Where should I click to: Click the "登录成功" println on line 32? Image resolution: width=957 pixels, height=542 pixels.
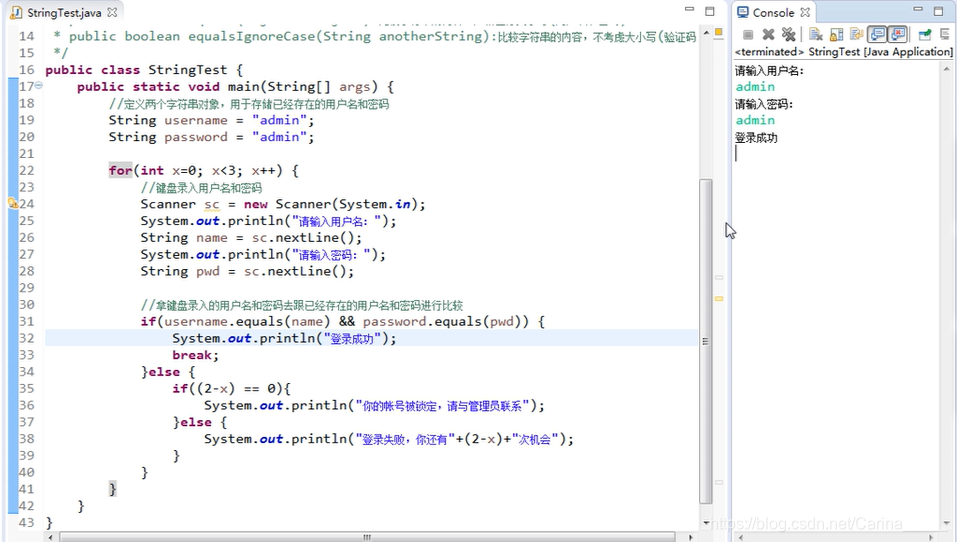tap(284, 338)
